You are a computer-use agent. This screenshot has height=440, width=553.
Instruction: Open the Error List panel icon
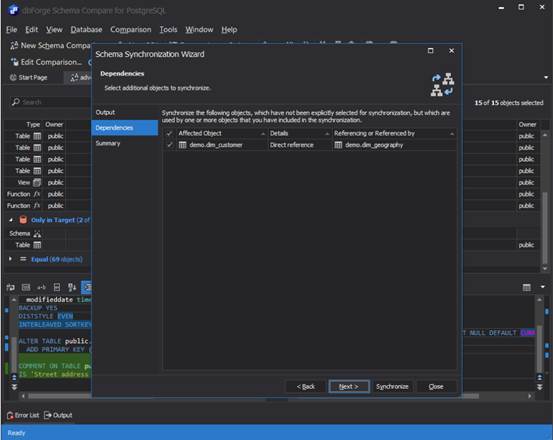[x=10, y=415]
